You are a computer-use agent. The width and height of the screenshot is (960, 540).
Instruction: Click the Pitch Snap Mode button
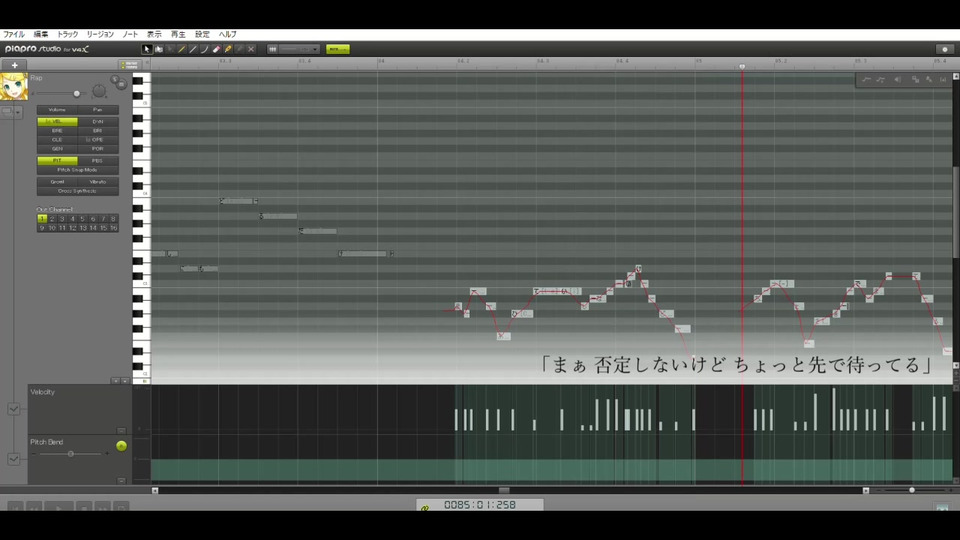point(78,170)
